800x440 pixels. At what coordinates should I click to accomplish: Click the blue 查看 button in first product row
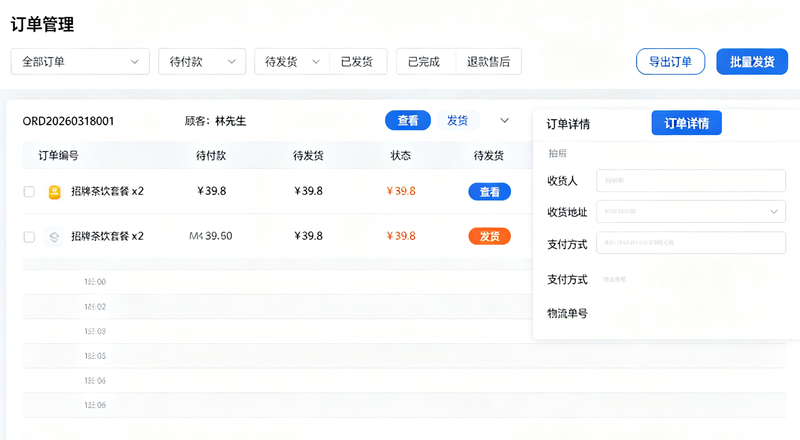489,192
